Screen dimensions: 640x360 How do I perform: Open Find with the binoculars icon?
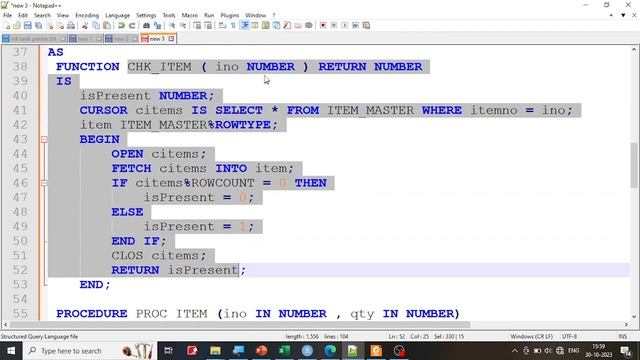click(x=146, y=25)
